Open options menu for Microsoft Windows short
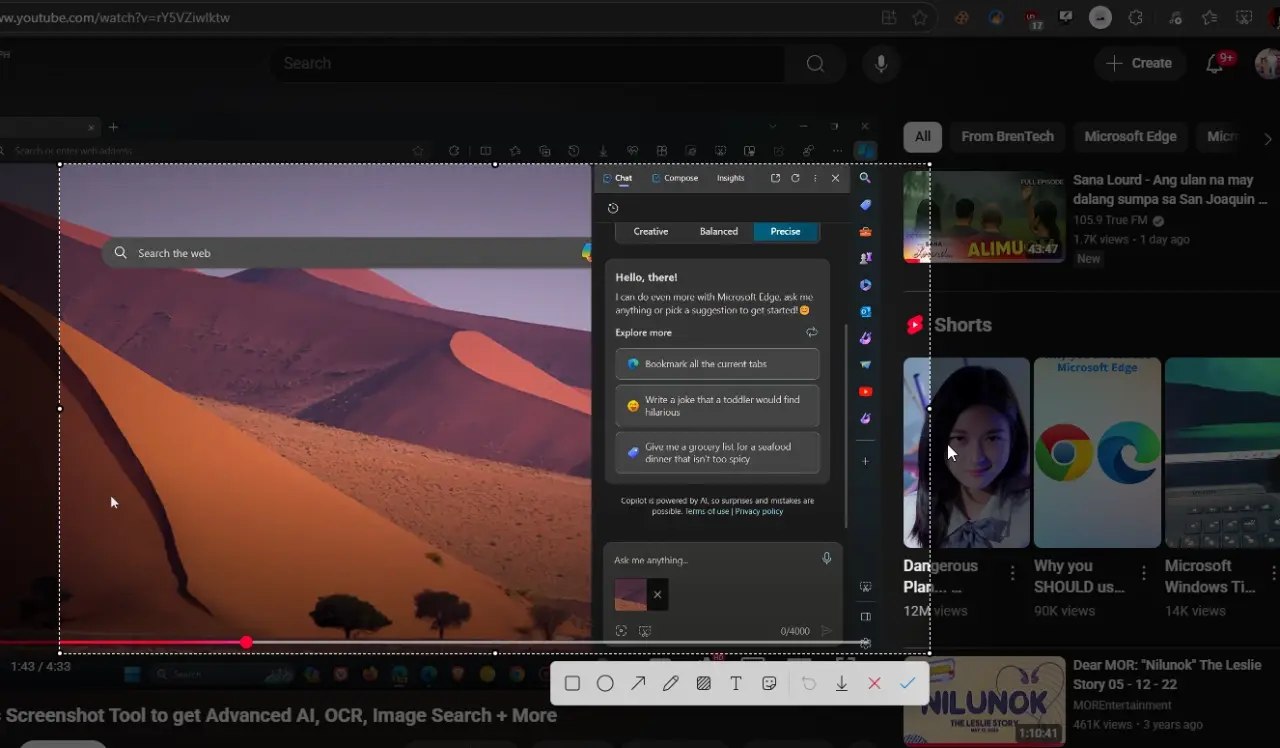This screenshot has height=748, width=1280. tap(1274, 573)
